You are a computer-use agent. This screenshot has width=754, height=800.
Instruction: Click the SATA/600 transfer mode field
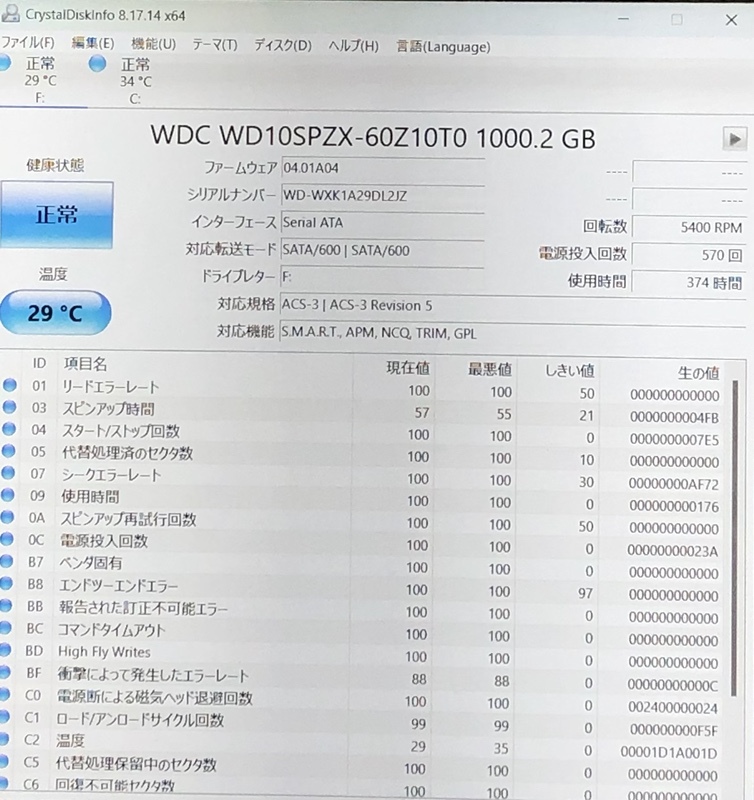[382, 251]
